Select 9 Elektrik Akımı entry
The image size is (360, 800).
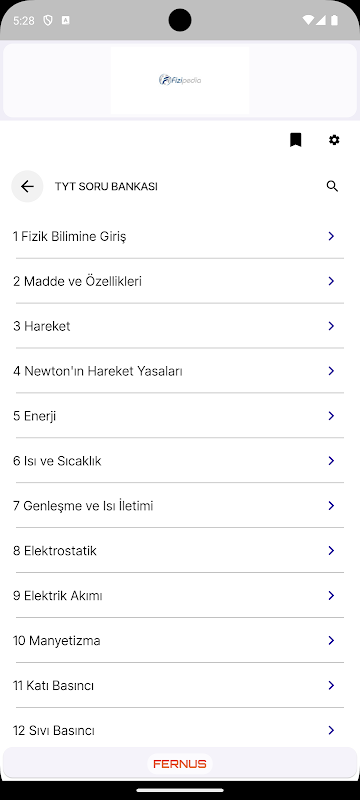point(180,595)
